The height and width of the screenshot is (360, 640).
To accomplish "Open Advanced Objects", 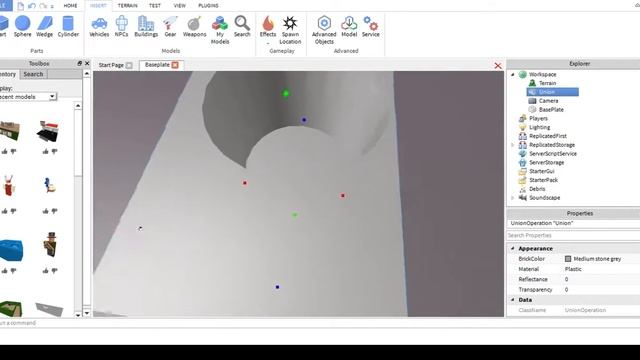I will 324,30.
